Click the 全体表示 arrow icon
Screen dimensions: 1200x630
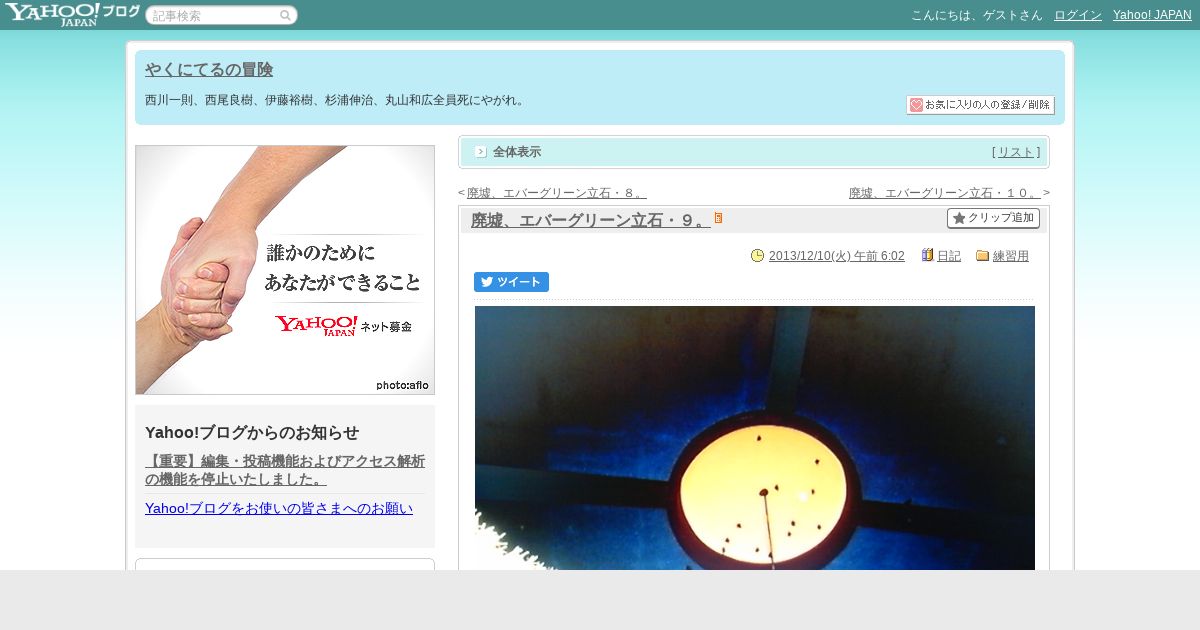click(481, 152)
